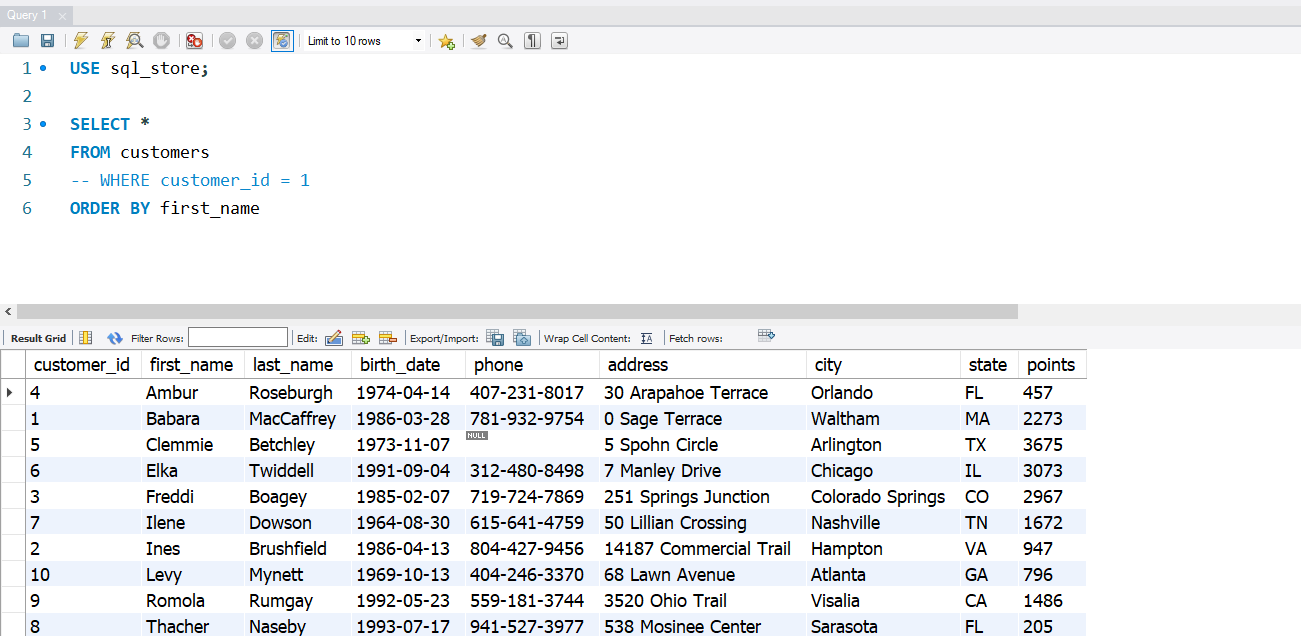The width and height of the screenshot is (1301, 636).
Task: Click 'FROM customers' line in editor
Action: pos(140,153)
